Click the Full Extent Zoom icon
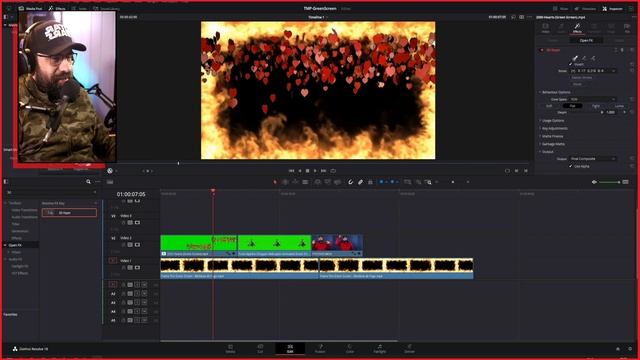Image resolution: width=640 pixels, height=360 pixels. pyautogui.click(x=407, y=182)
